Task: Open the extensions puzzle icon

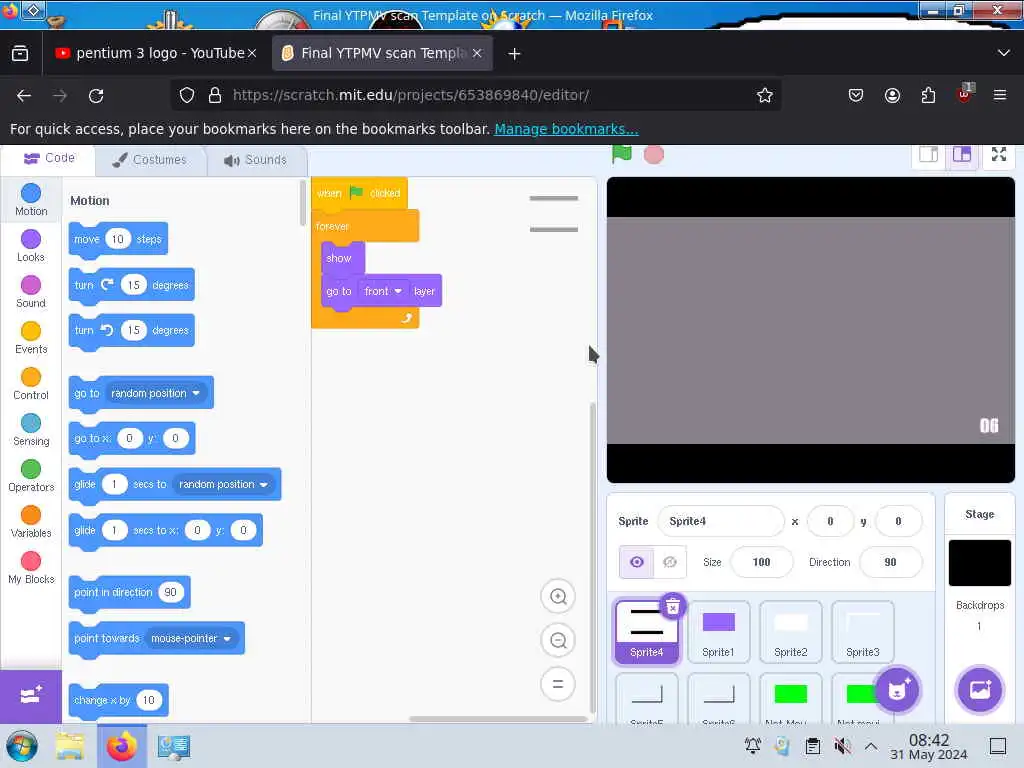Action: click(x=928, y=95)
